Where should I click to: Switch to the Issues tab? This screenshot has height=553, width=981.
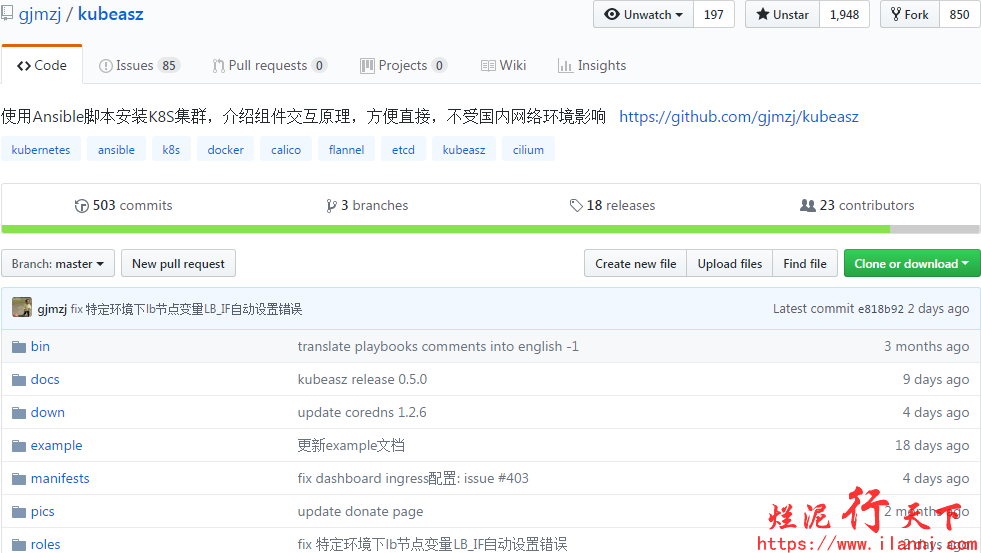pyautogui.click(x=138, y=66)
